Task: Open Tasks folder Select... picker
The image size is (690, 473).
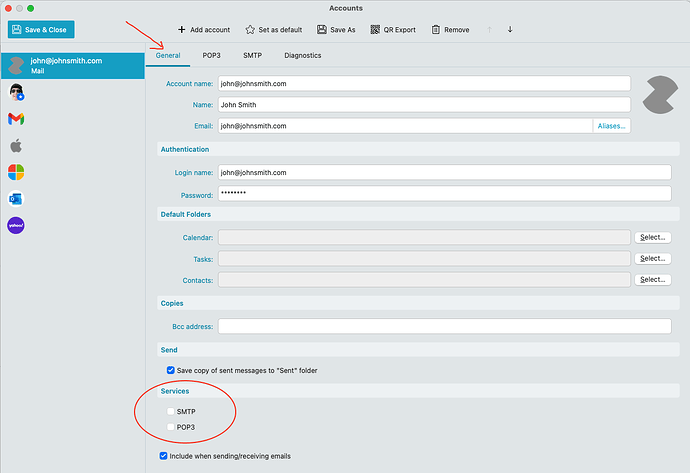Action: tap(652, 258)
